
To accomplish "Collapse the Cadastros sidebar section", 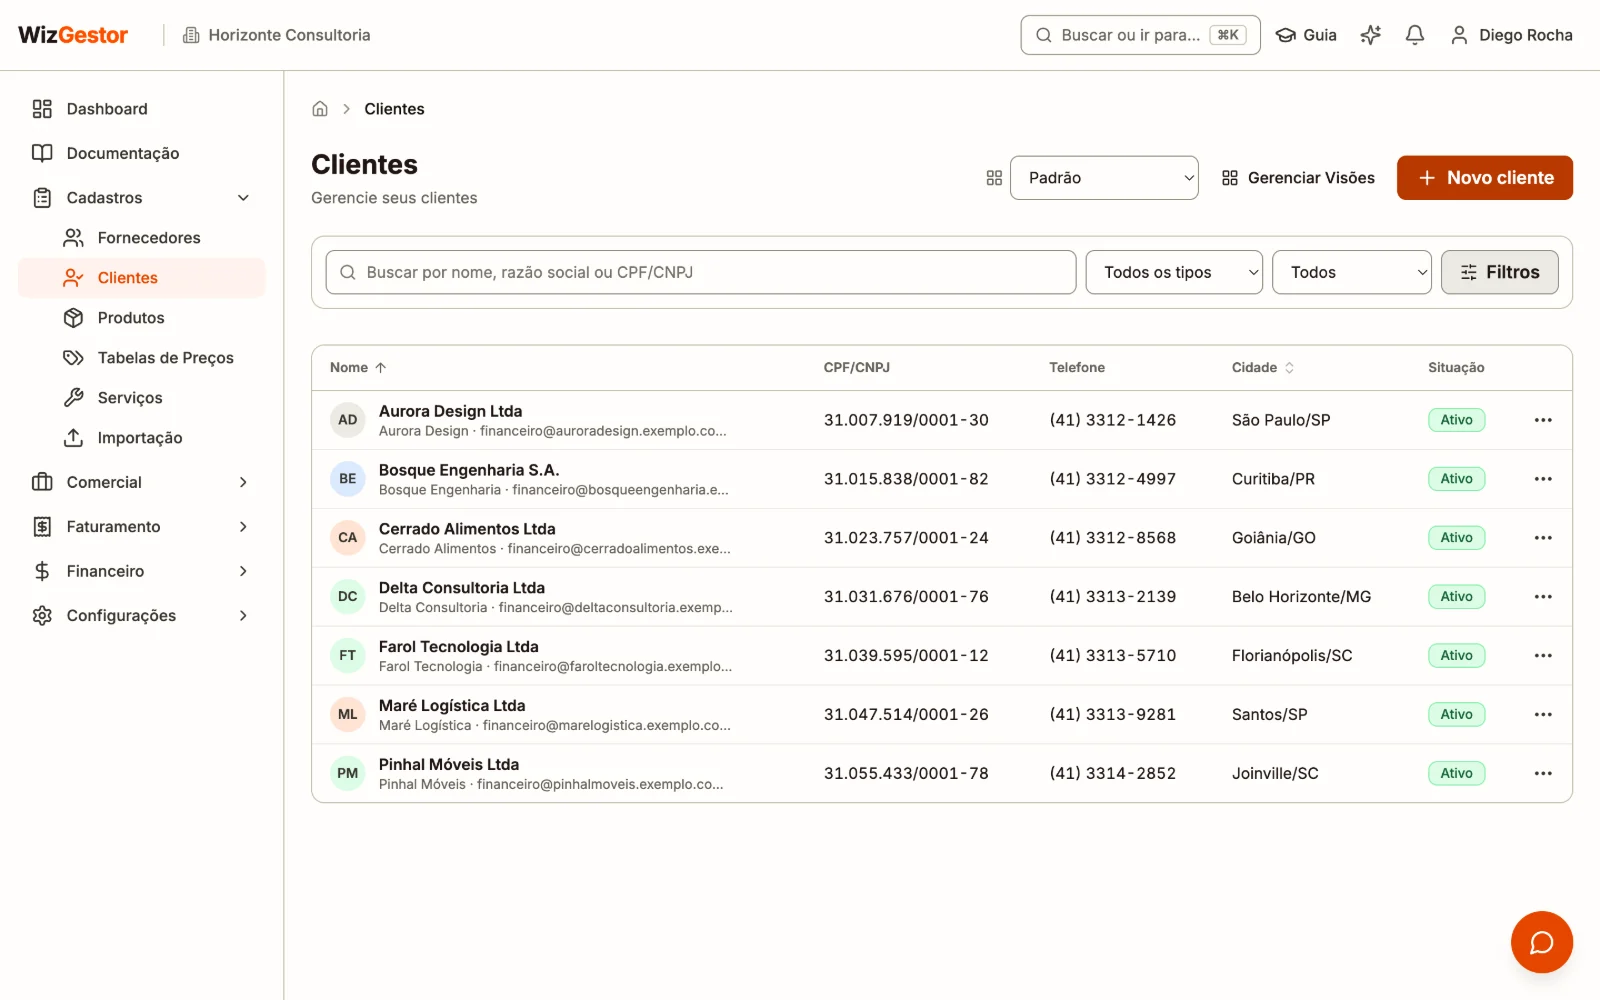I will 141,198.
